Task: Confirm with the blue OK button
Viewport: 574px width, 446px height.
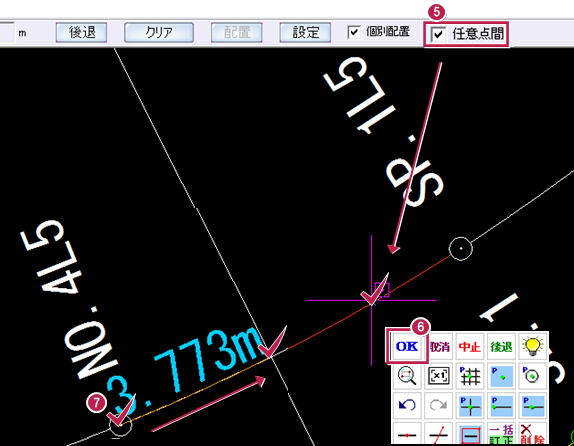Action: [x=407, y=346]
